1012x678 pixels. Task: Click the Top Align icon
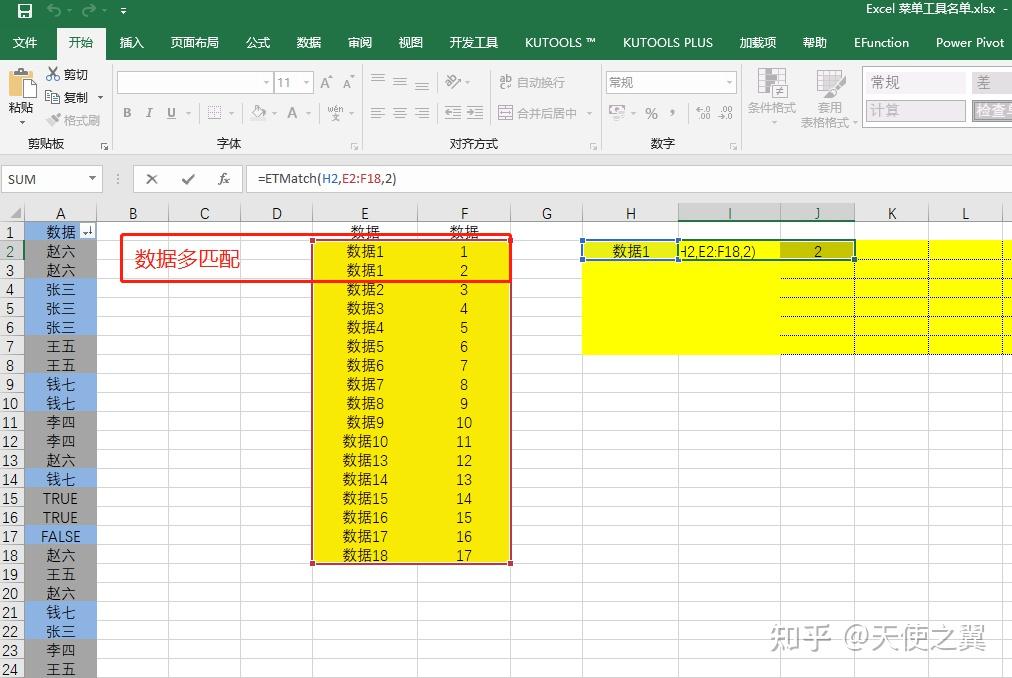(x=378, y=81)
